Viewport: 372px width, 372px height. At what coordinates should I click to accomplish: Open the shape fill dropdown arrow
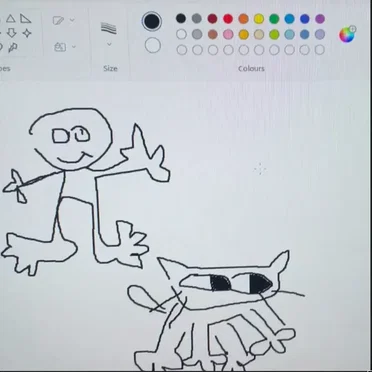74,47
